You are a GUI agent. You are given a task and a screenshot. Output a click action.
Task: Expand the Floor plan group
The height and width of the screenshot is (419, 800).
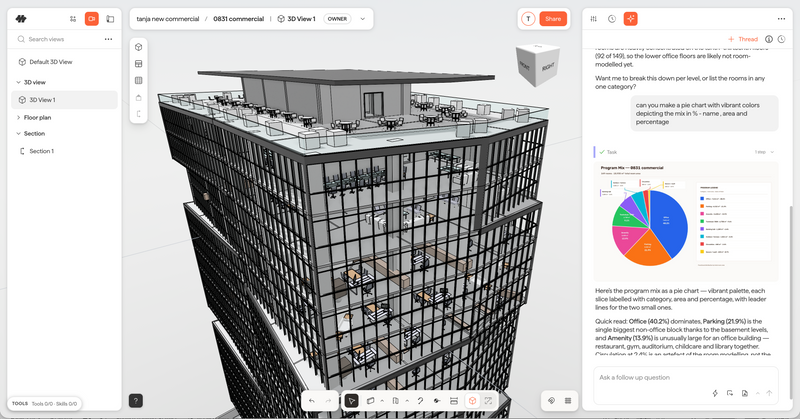pyautogui.click(x=18, y=117)
